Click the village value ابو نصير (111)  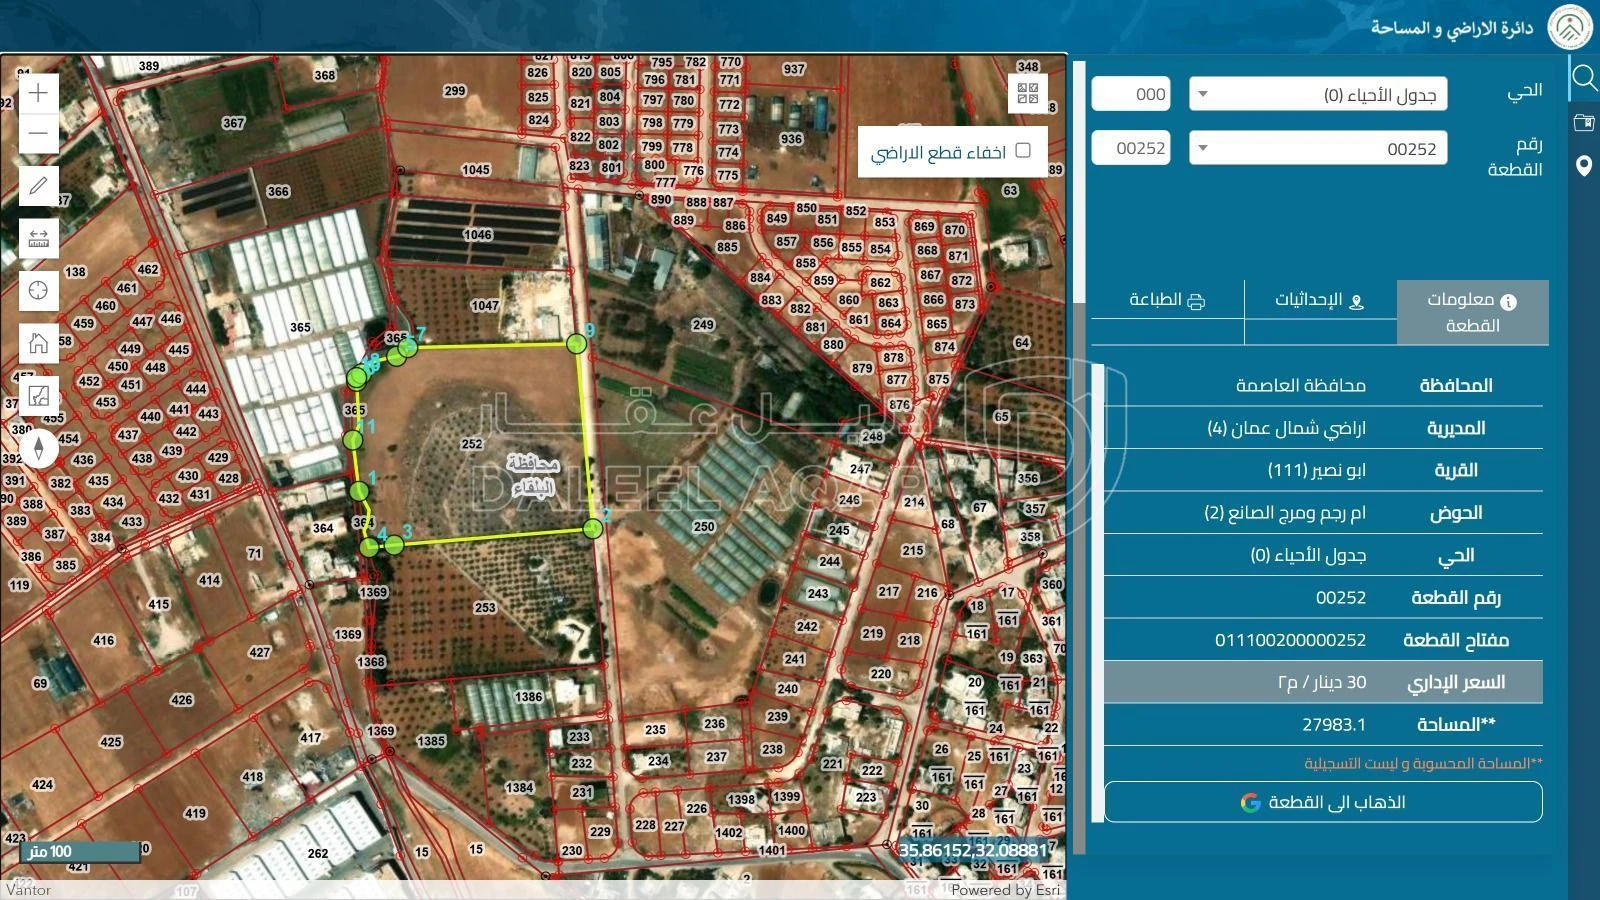click(x=1316, y=470)
